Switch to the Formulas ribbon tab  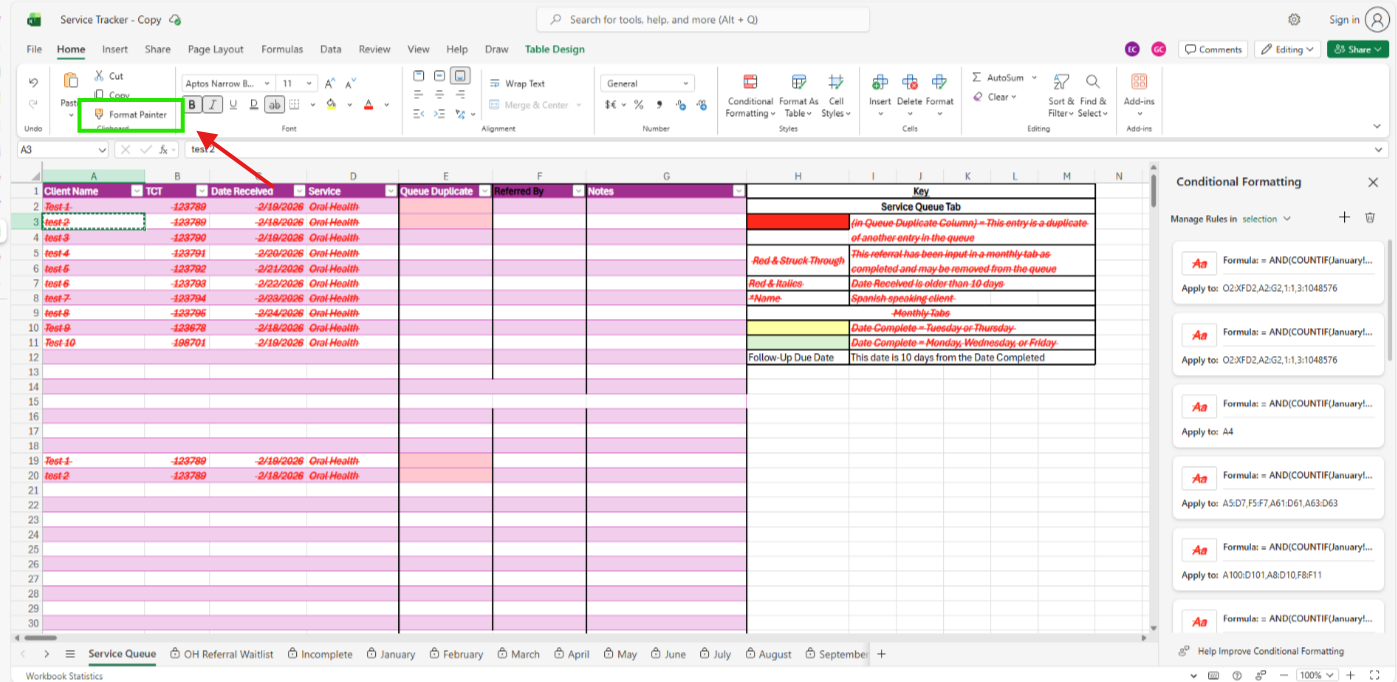pos(282,49)
